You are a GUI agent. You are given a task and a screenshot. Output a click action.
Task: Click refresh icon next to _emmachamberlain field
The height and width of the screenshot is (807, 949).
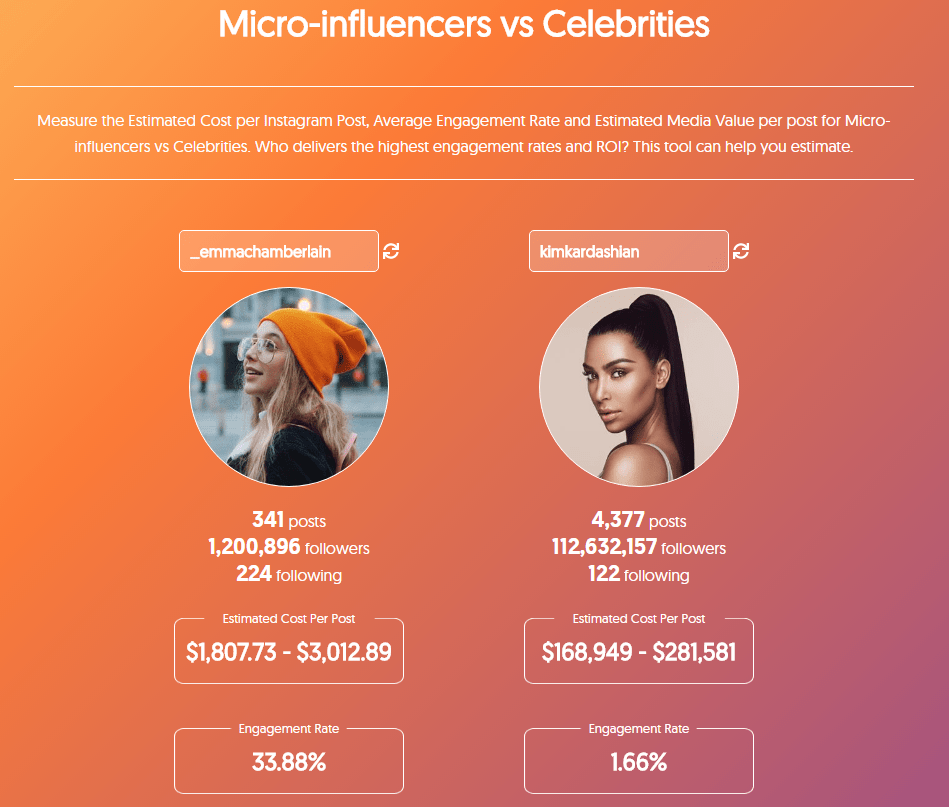click(391, 251)
